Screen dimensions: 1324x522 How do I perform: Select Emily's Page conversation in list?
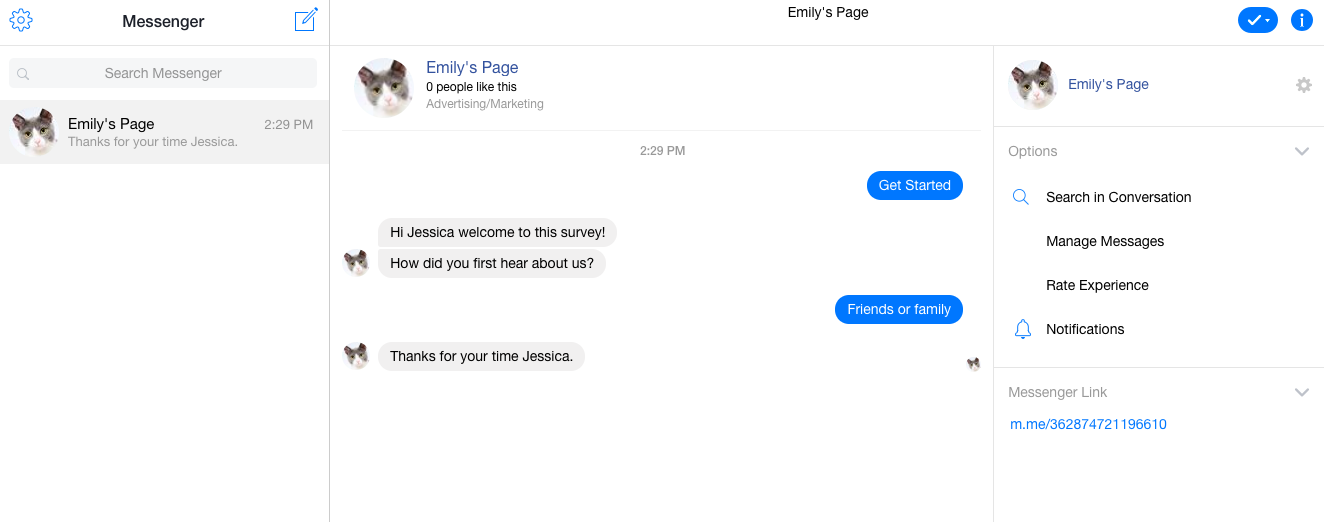click(164, 132)
